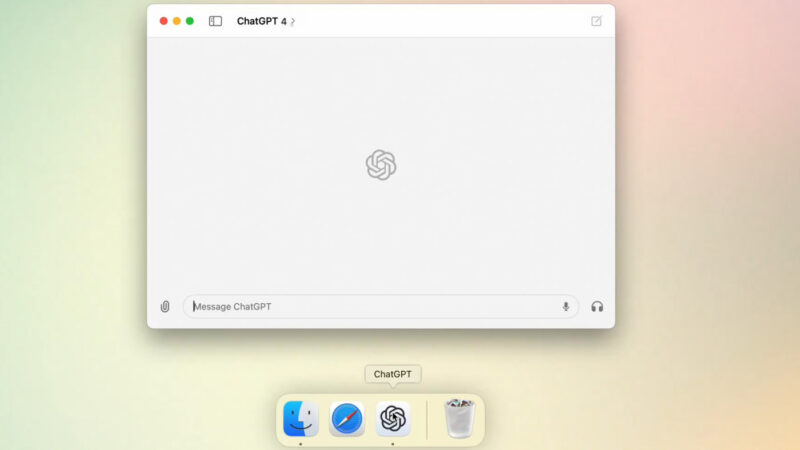Focus the Message ChatGPT input field
The image size is (800, 450).
pyautogui.click(x=381, y=307)
